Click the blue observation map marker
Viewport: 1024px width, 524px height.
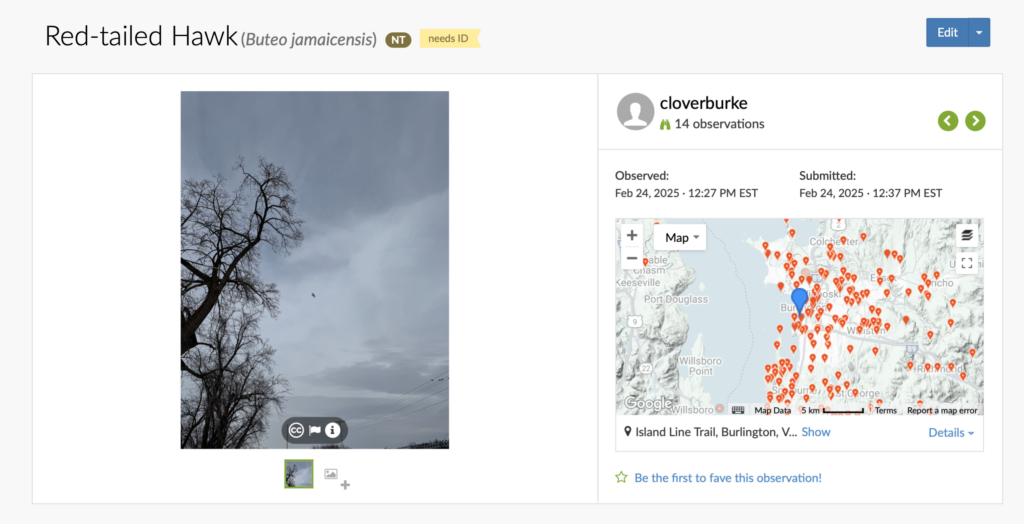coord(799,301)
